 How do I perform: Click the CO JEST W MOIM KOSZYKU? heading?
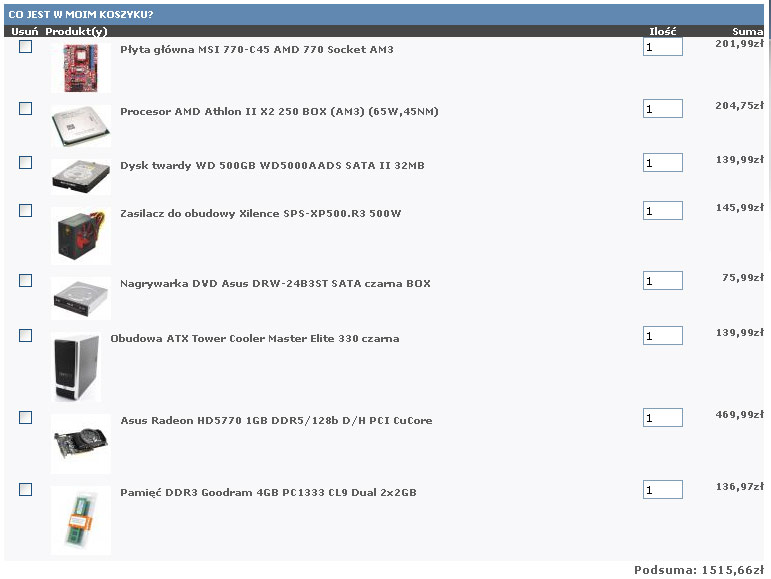[x=81, y=15]
